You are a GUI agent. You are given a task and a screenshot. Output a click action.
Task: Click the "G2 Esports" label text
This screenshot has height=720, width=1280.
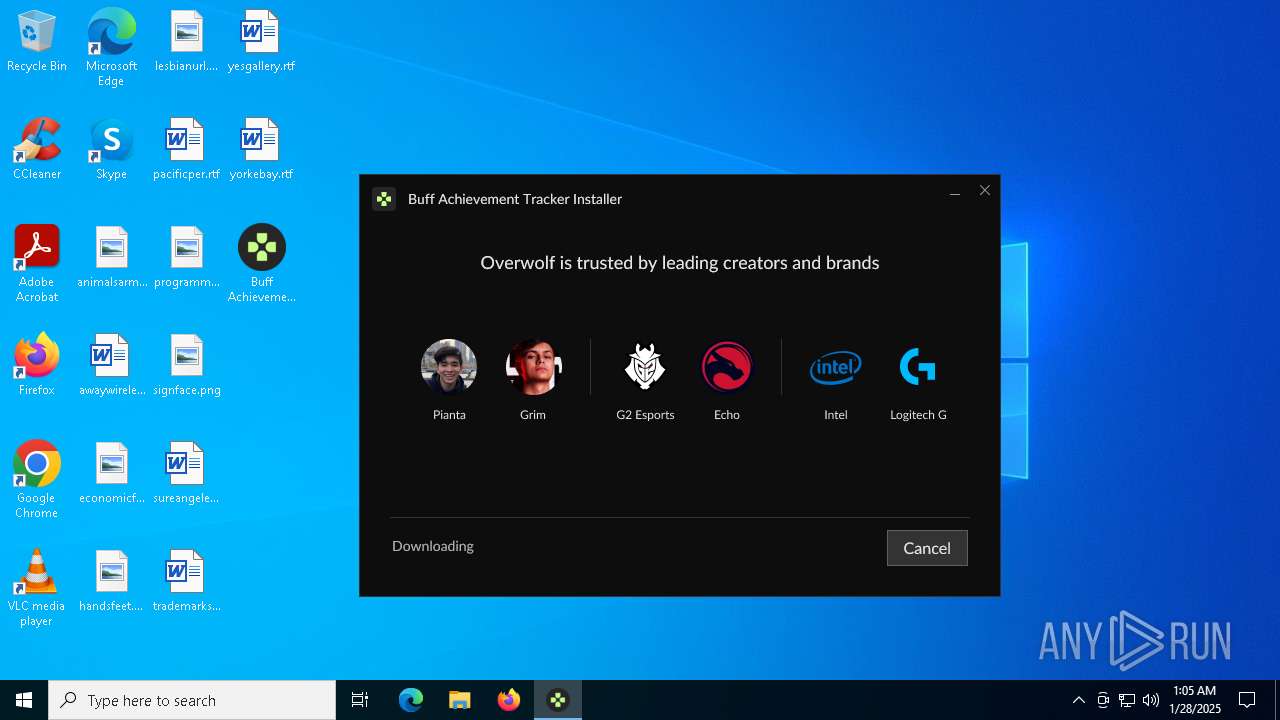click(x=645, y=415)
